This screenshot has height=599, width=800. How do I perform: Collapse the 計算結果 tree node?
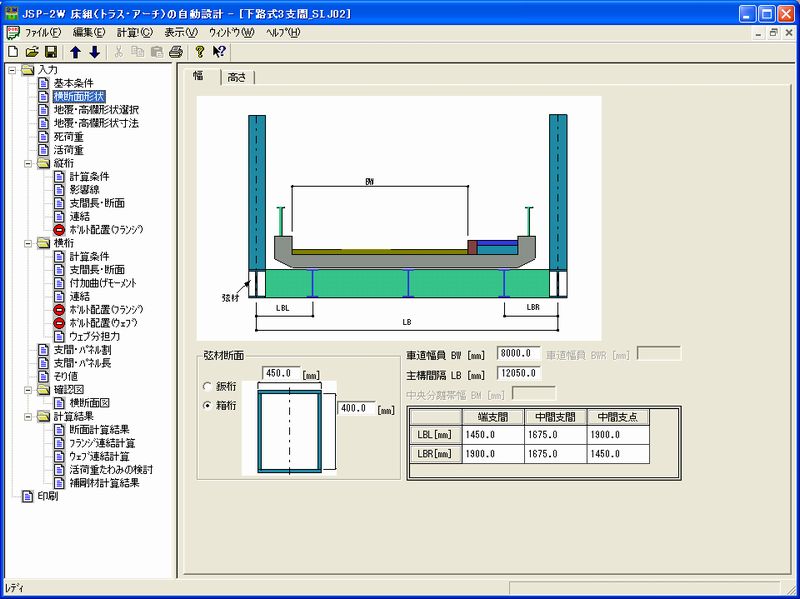coord(28,416)
